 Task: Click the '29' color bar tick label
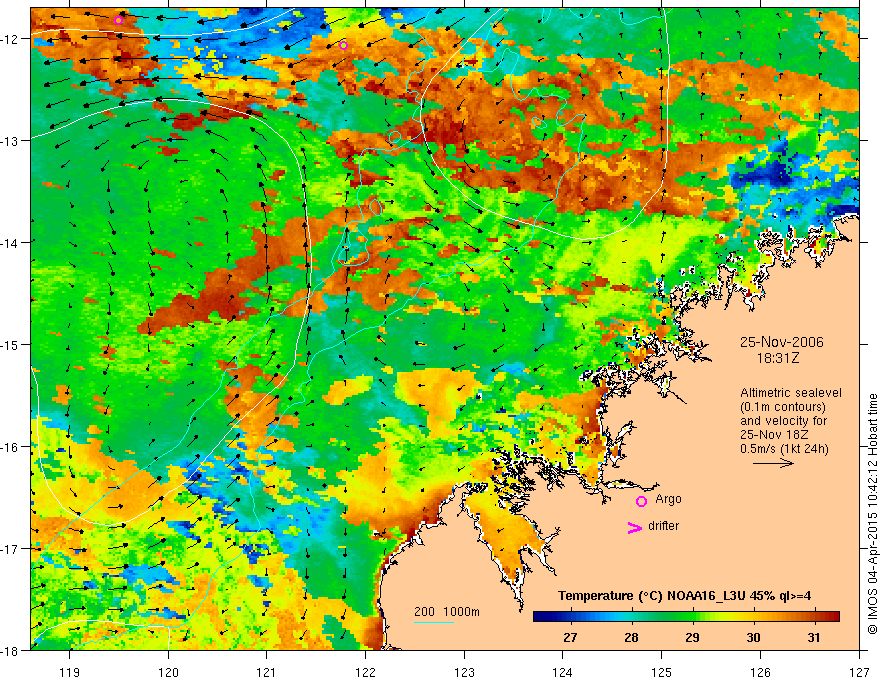coord(692,637)
